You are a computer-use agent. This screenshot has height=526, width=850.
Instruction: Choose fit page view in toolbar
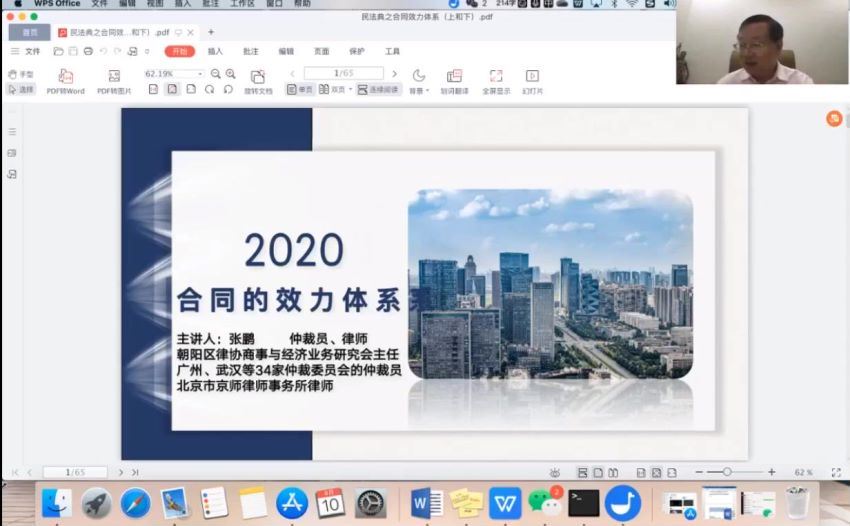click(172, 89)
